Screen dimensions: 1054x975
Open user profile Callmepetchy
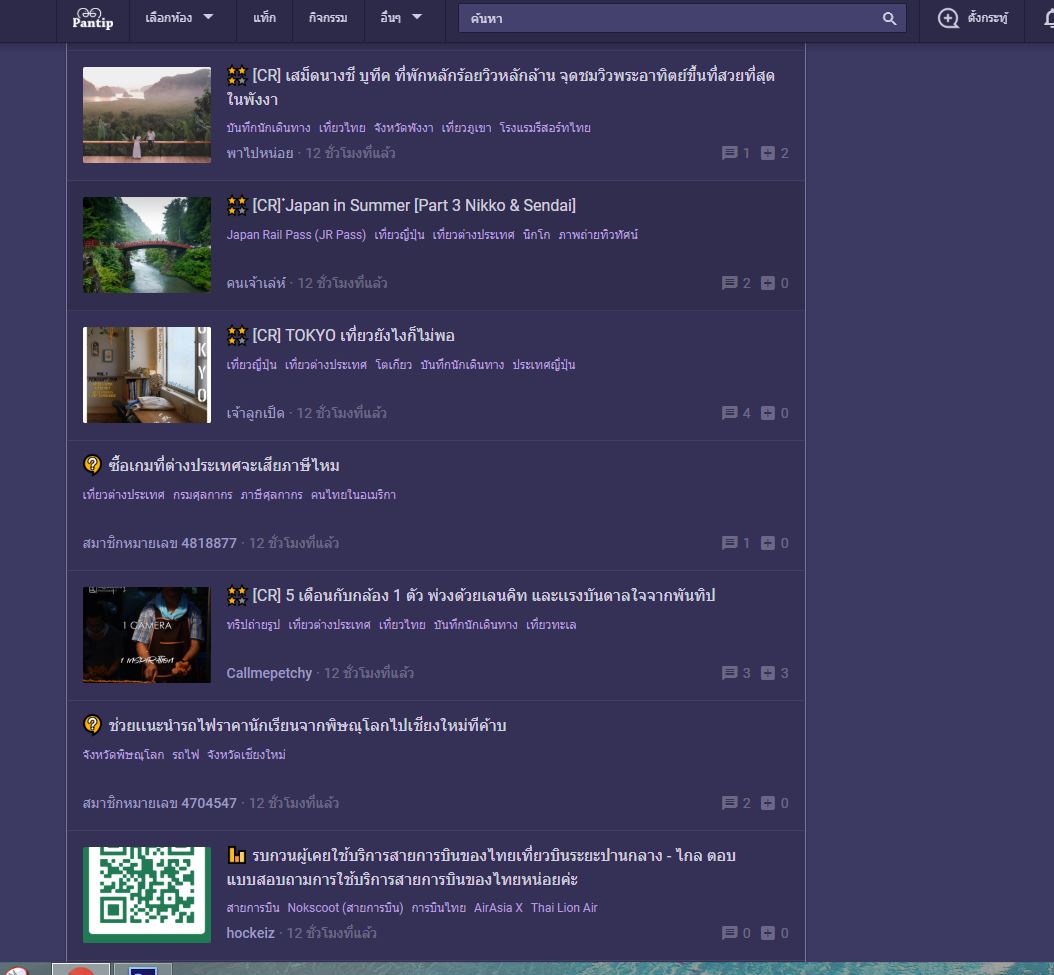tap(269, 673)
